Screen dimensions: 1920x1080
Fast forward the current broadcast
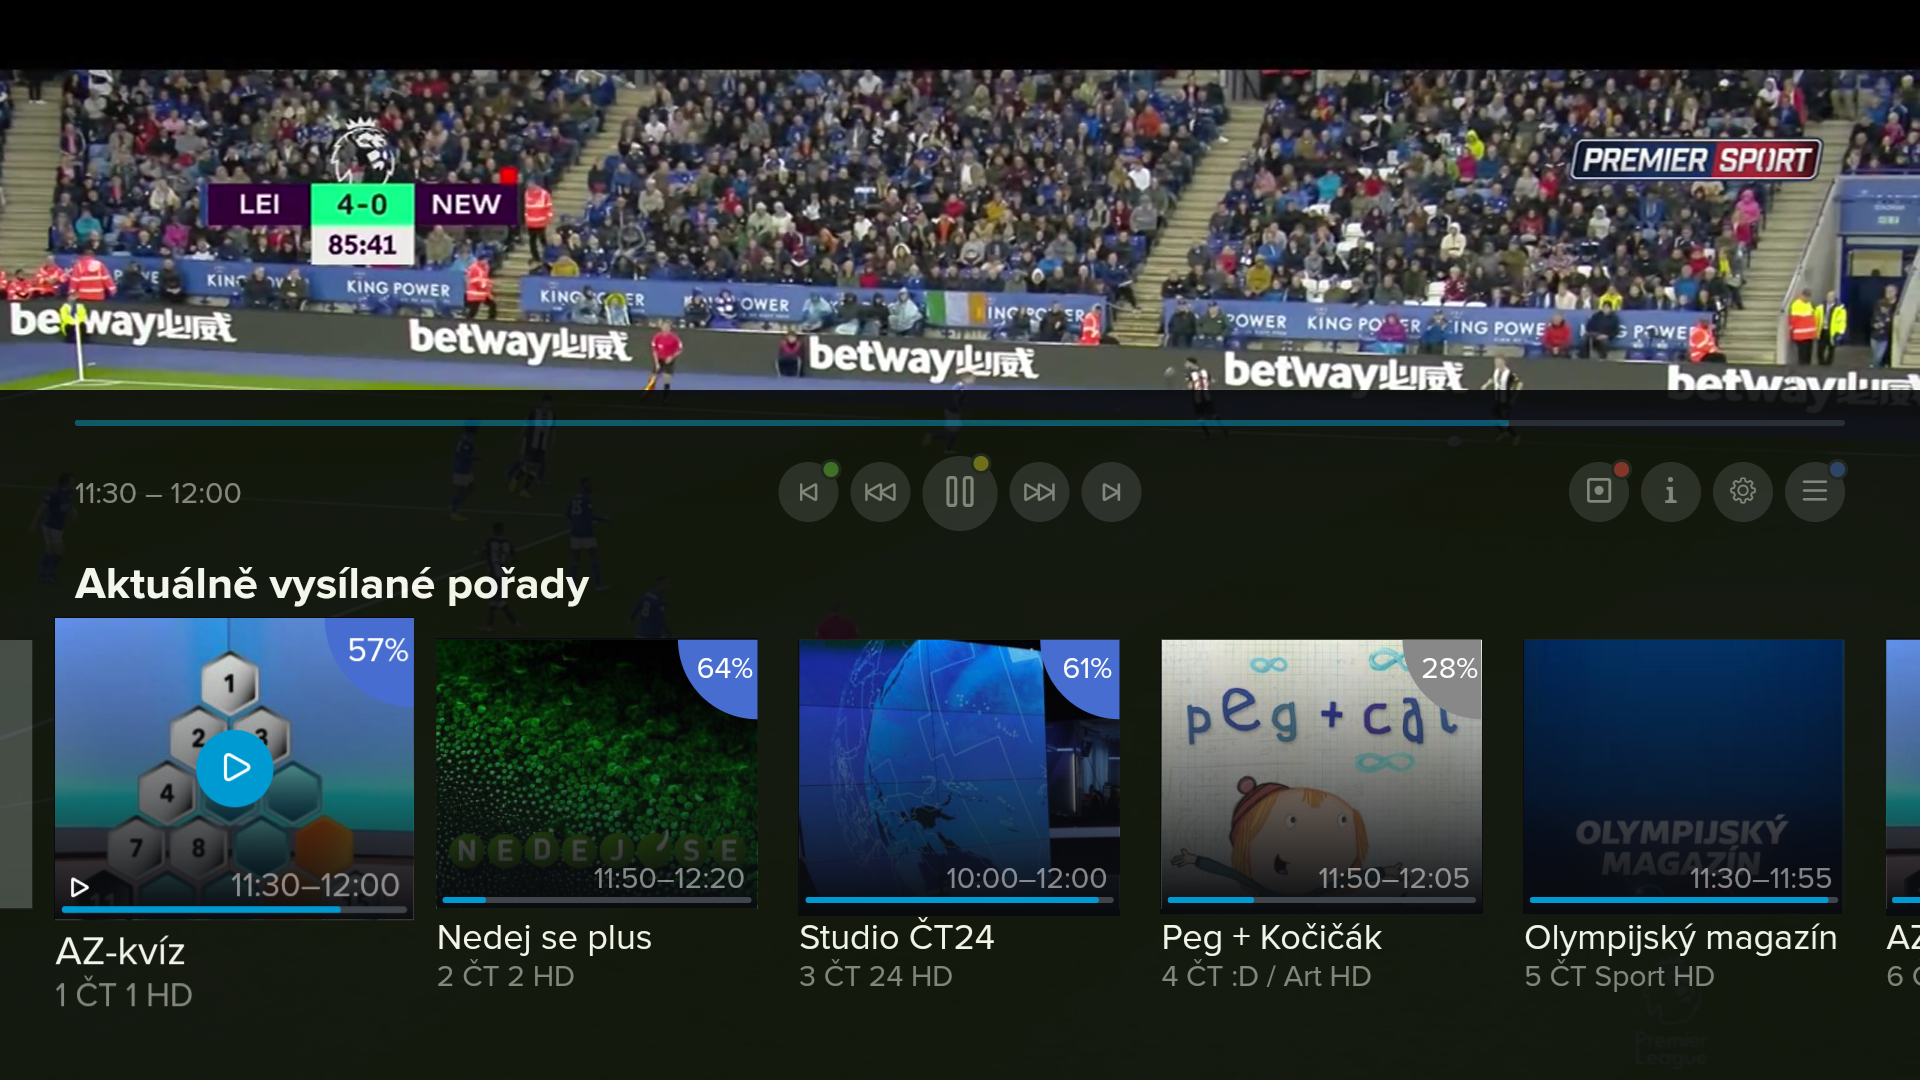click(1039, 492)
